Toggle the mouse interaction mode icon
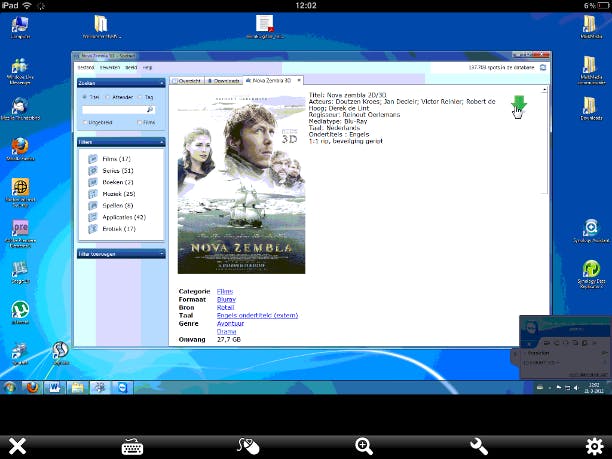The height and width of the screenshot is (459, 612). (248, 446)
